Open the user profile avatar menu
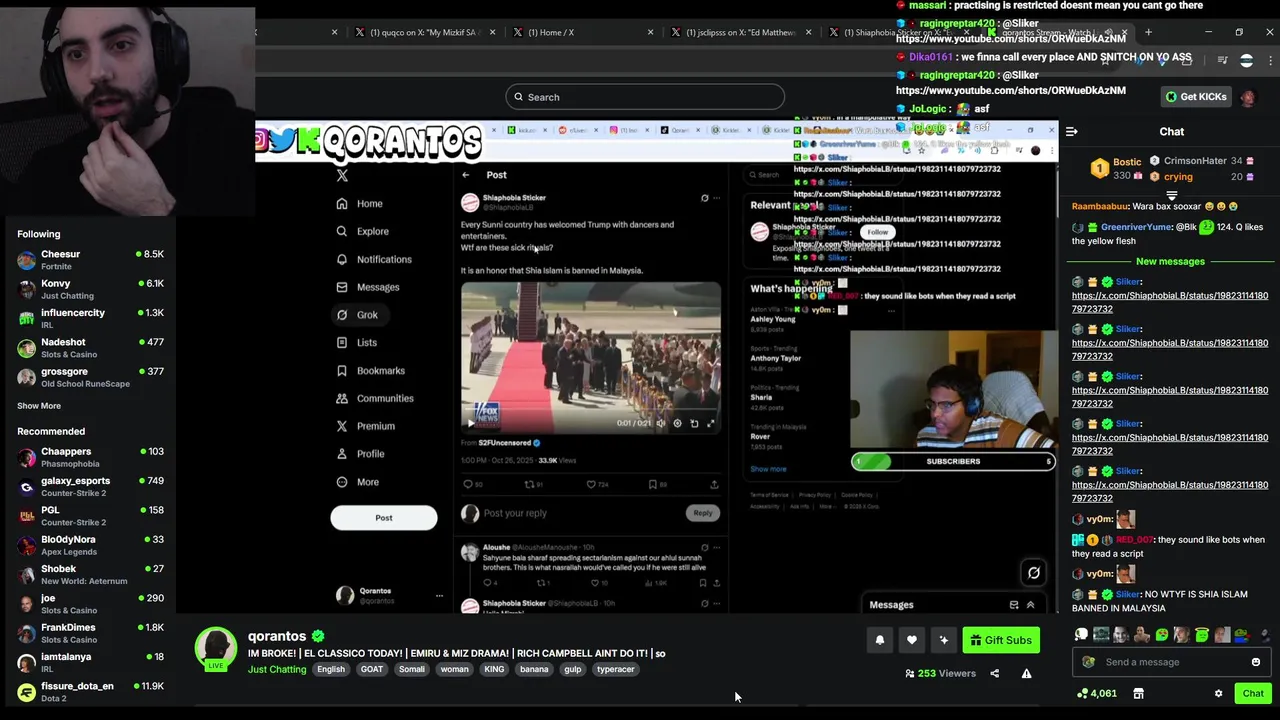 (1247, 97)
